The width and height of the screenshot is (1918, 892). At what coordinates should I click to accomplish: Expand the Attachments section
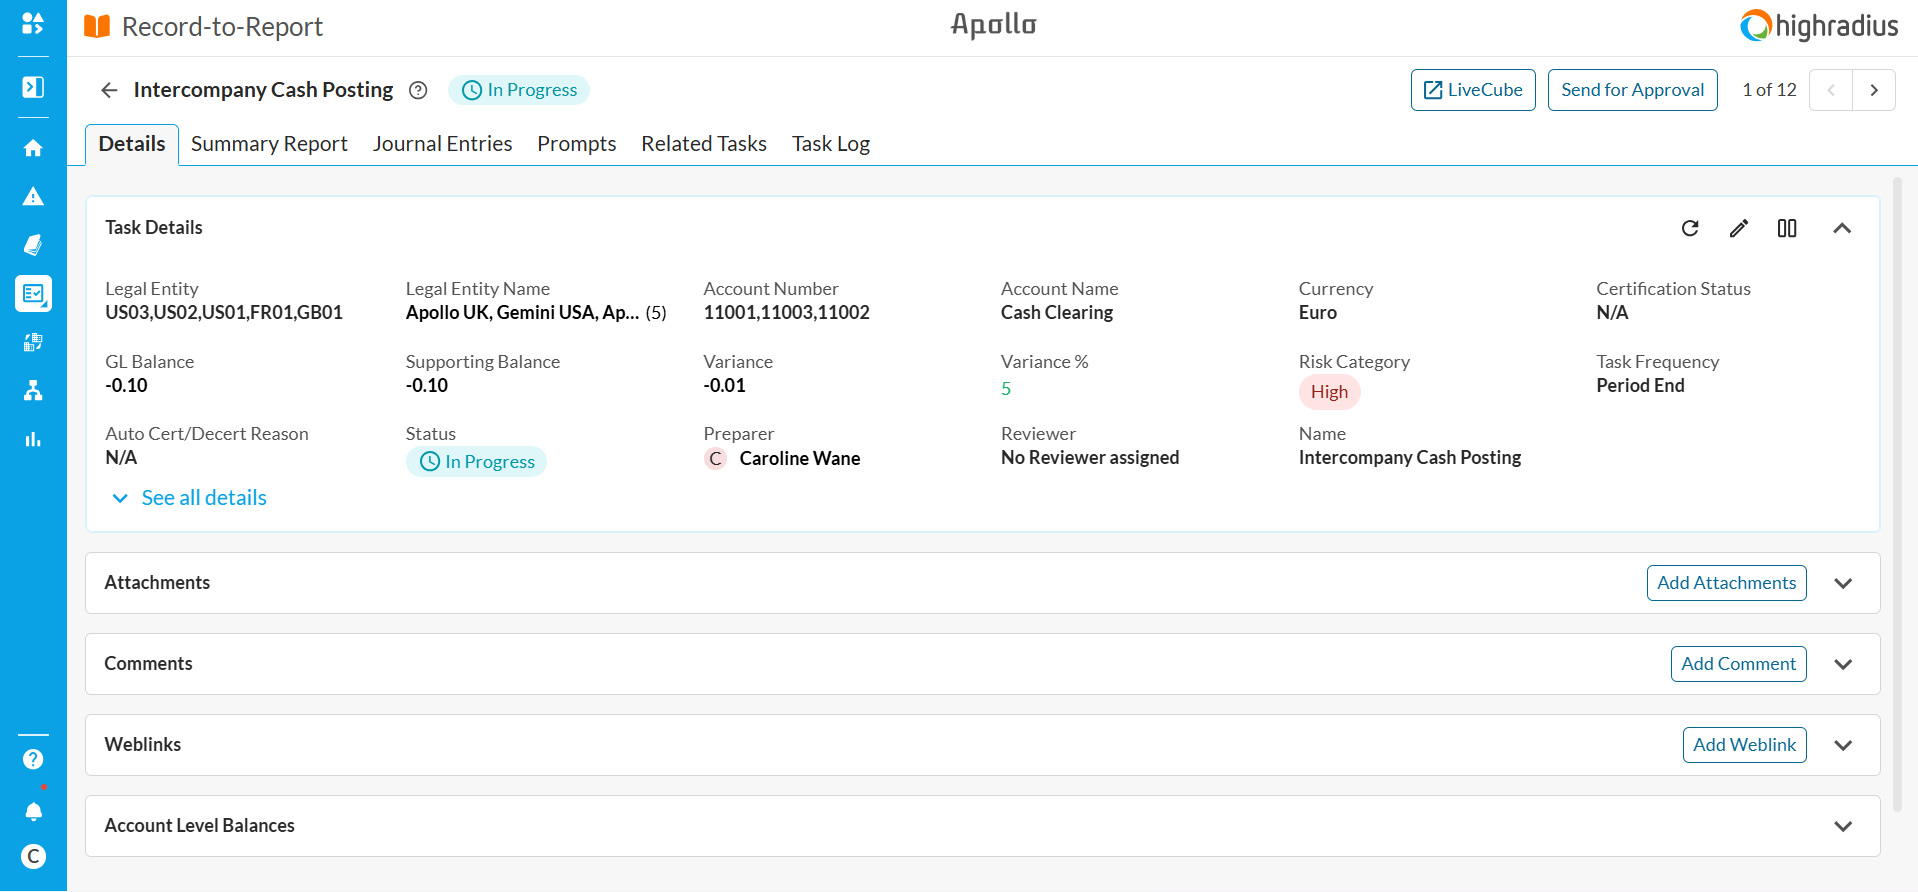tap(1843, 583)
